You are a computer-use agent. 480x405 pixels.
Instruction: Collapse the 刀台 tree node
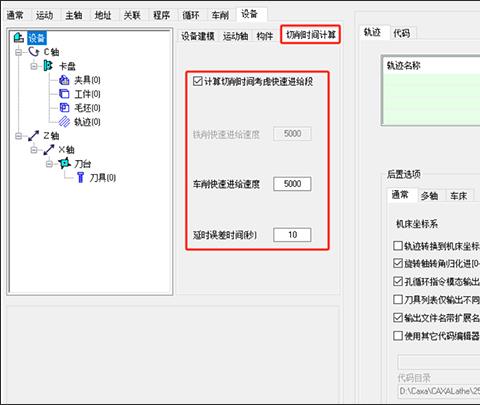(x=50, y=164)
